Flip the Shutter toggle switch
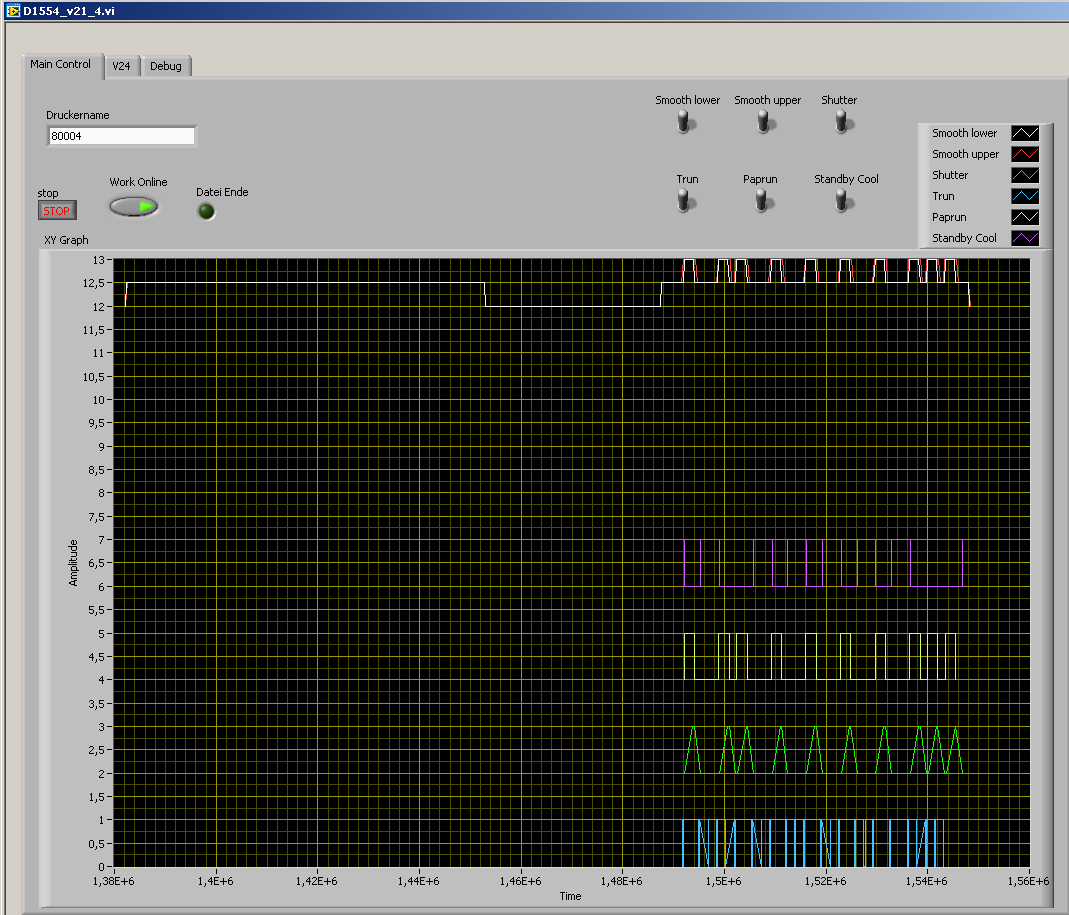This screenshot has height=915, width=1069. click(841, 121)
